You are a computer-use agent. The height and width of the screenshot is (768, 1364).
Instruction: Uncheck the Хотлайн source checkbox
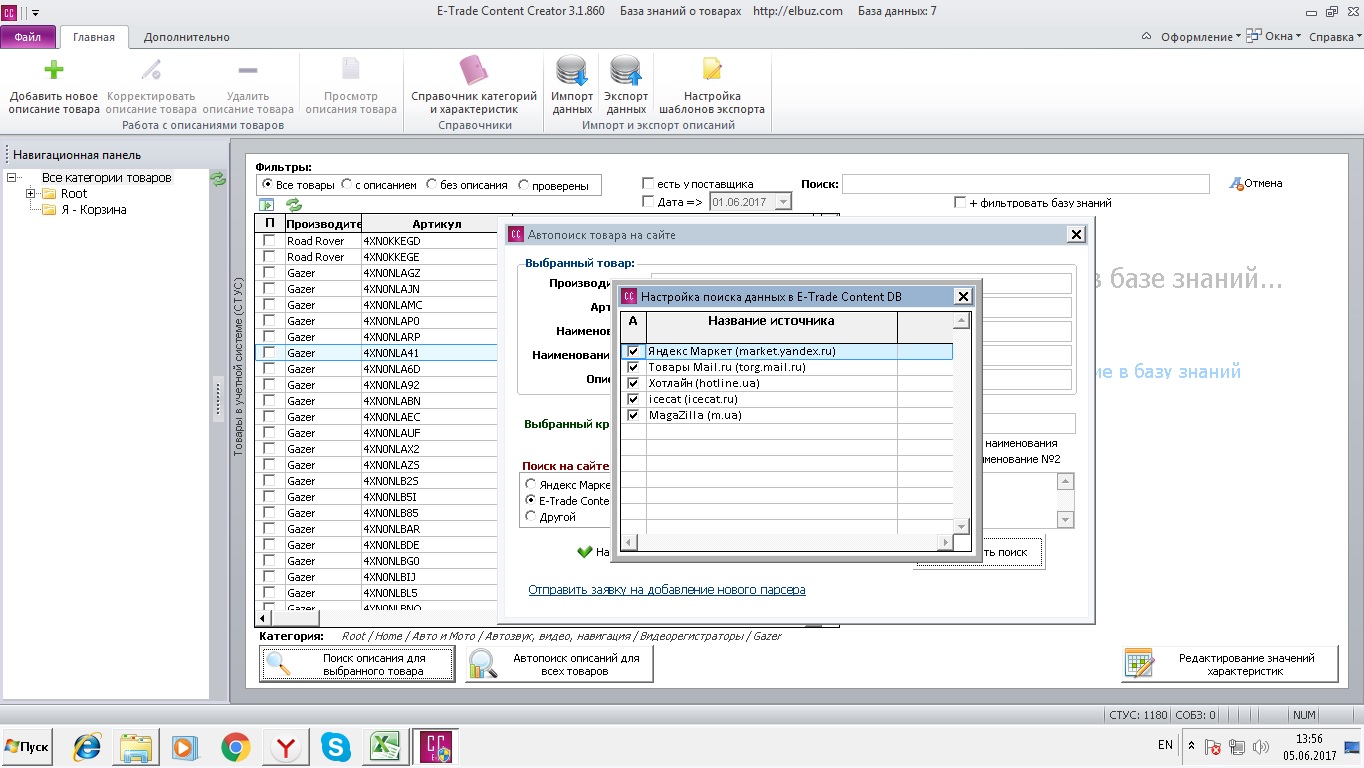click(x=633, y=384)
